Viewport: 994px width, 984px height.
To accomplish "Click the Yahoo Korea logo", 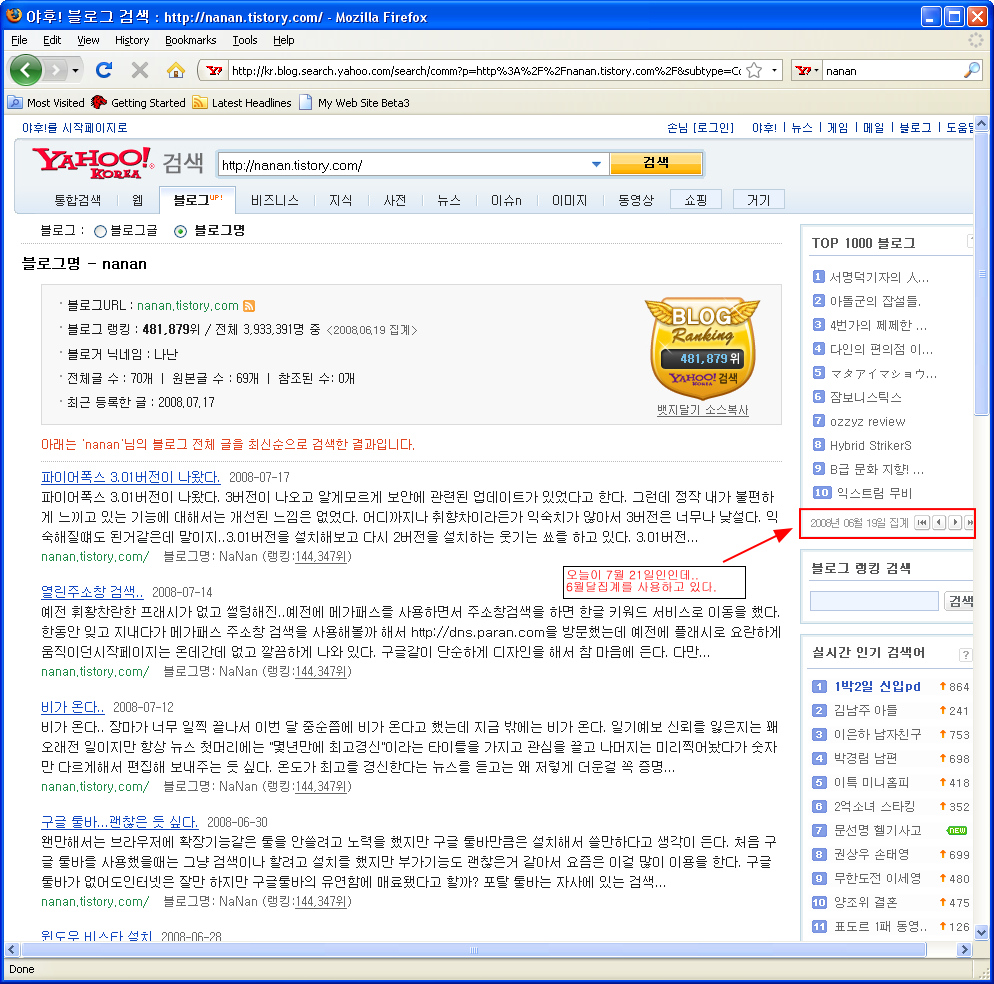I will [x=92, y=163].
